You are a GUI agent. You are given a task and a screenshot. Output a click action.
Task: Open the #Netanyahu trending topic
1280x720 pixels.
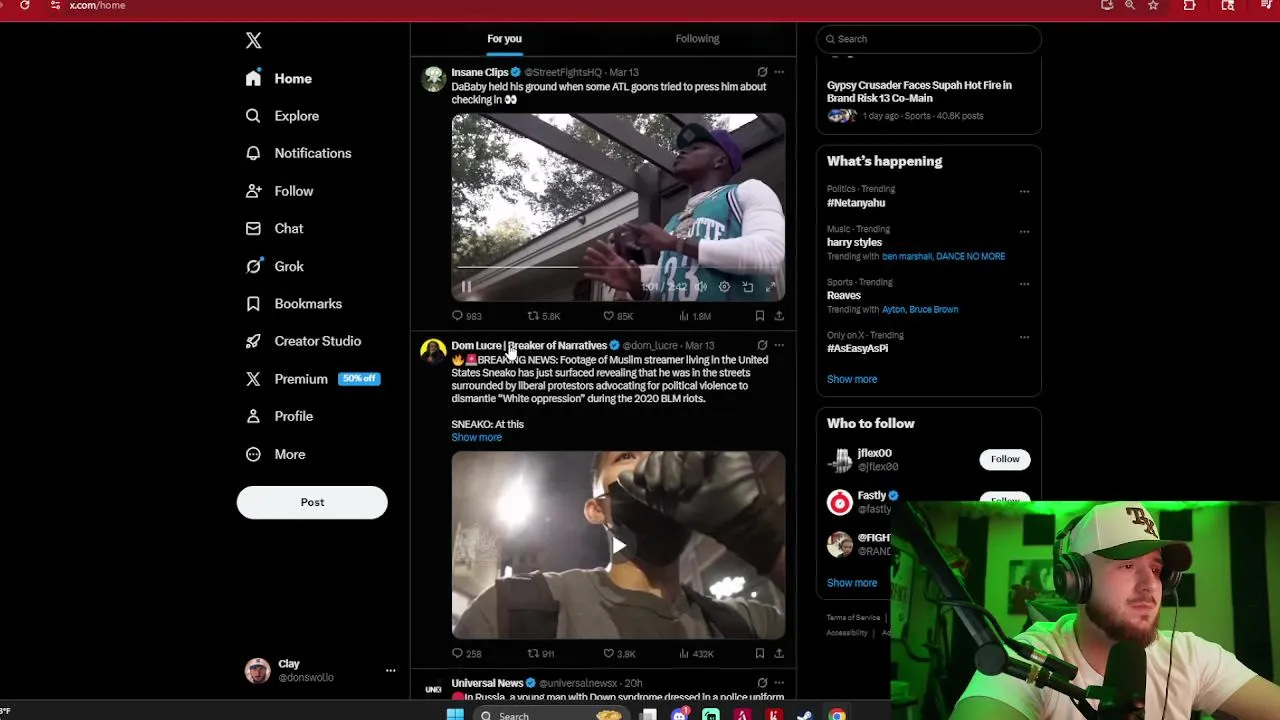(856, 203)
